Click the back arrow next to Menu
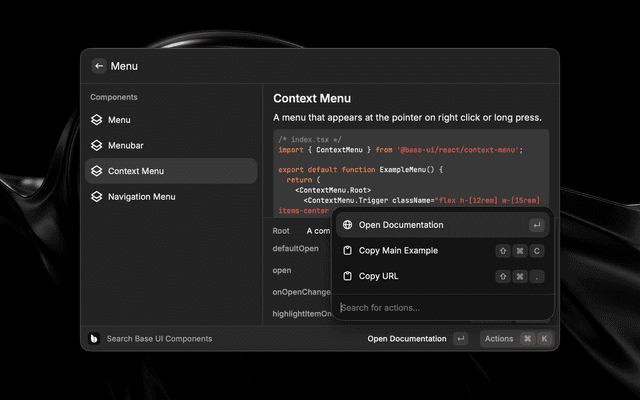 tap(98, 66)
